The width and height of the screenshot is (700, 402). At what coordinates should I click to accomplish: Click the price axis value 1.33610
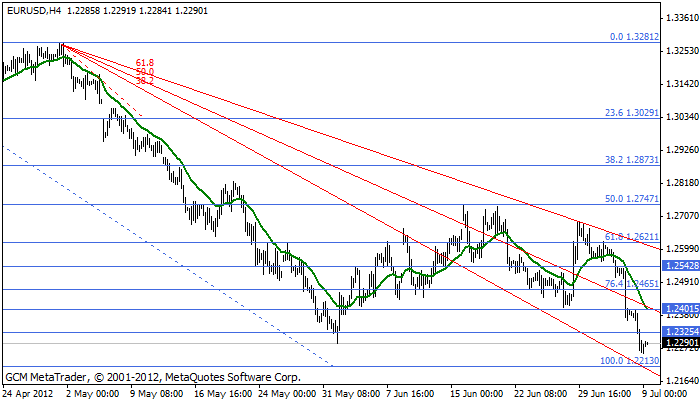click(682, 18)
